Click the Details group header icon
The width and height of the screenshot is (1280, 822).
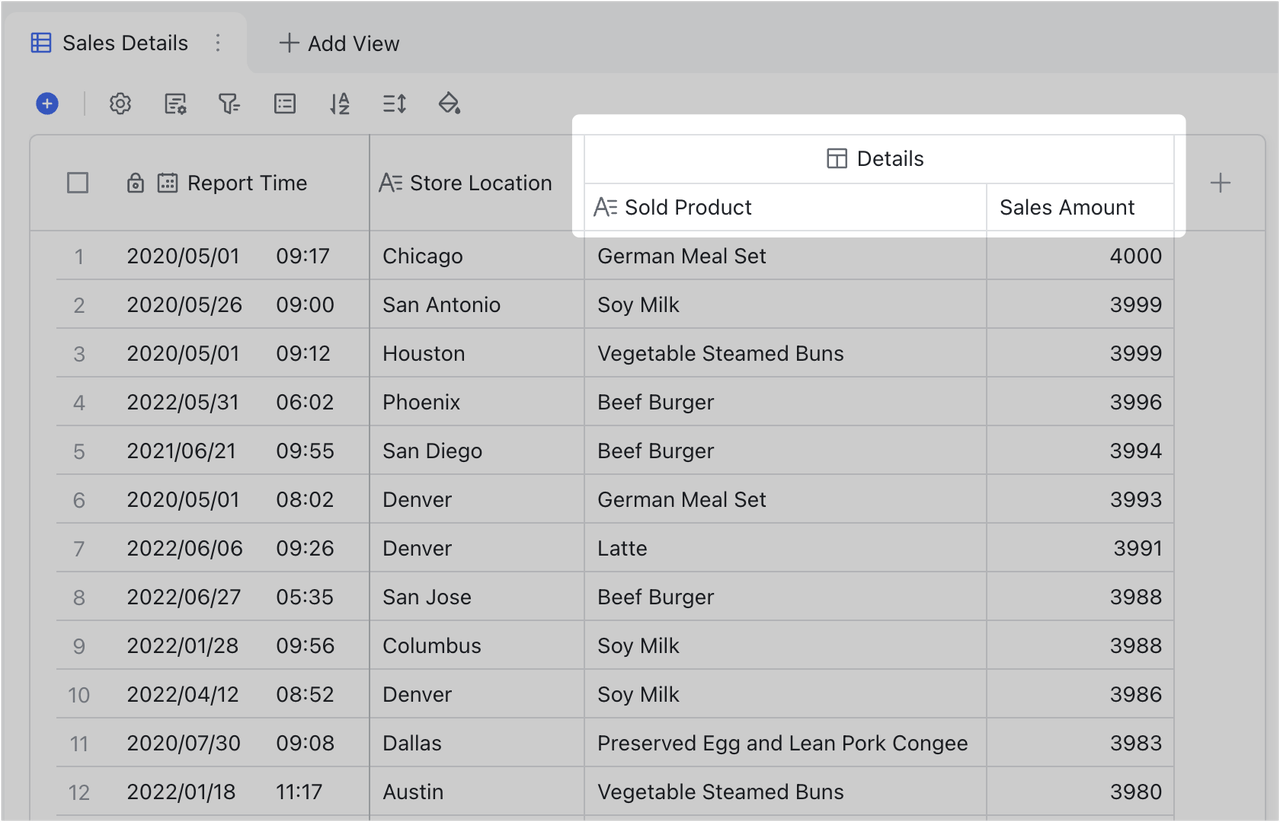[x=836, y=157]
